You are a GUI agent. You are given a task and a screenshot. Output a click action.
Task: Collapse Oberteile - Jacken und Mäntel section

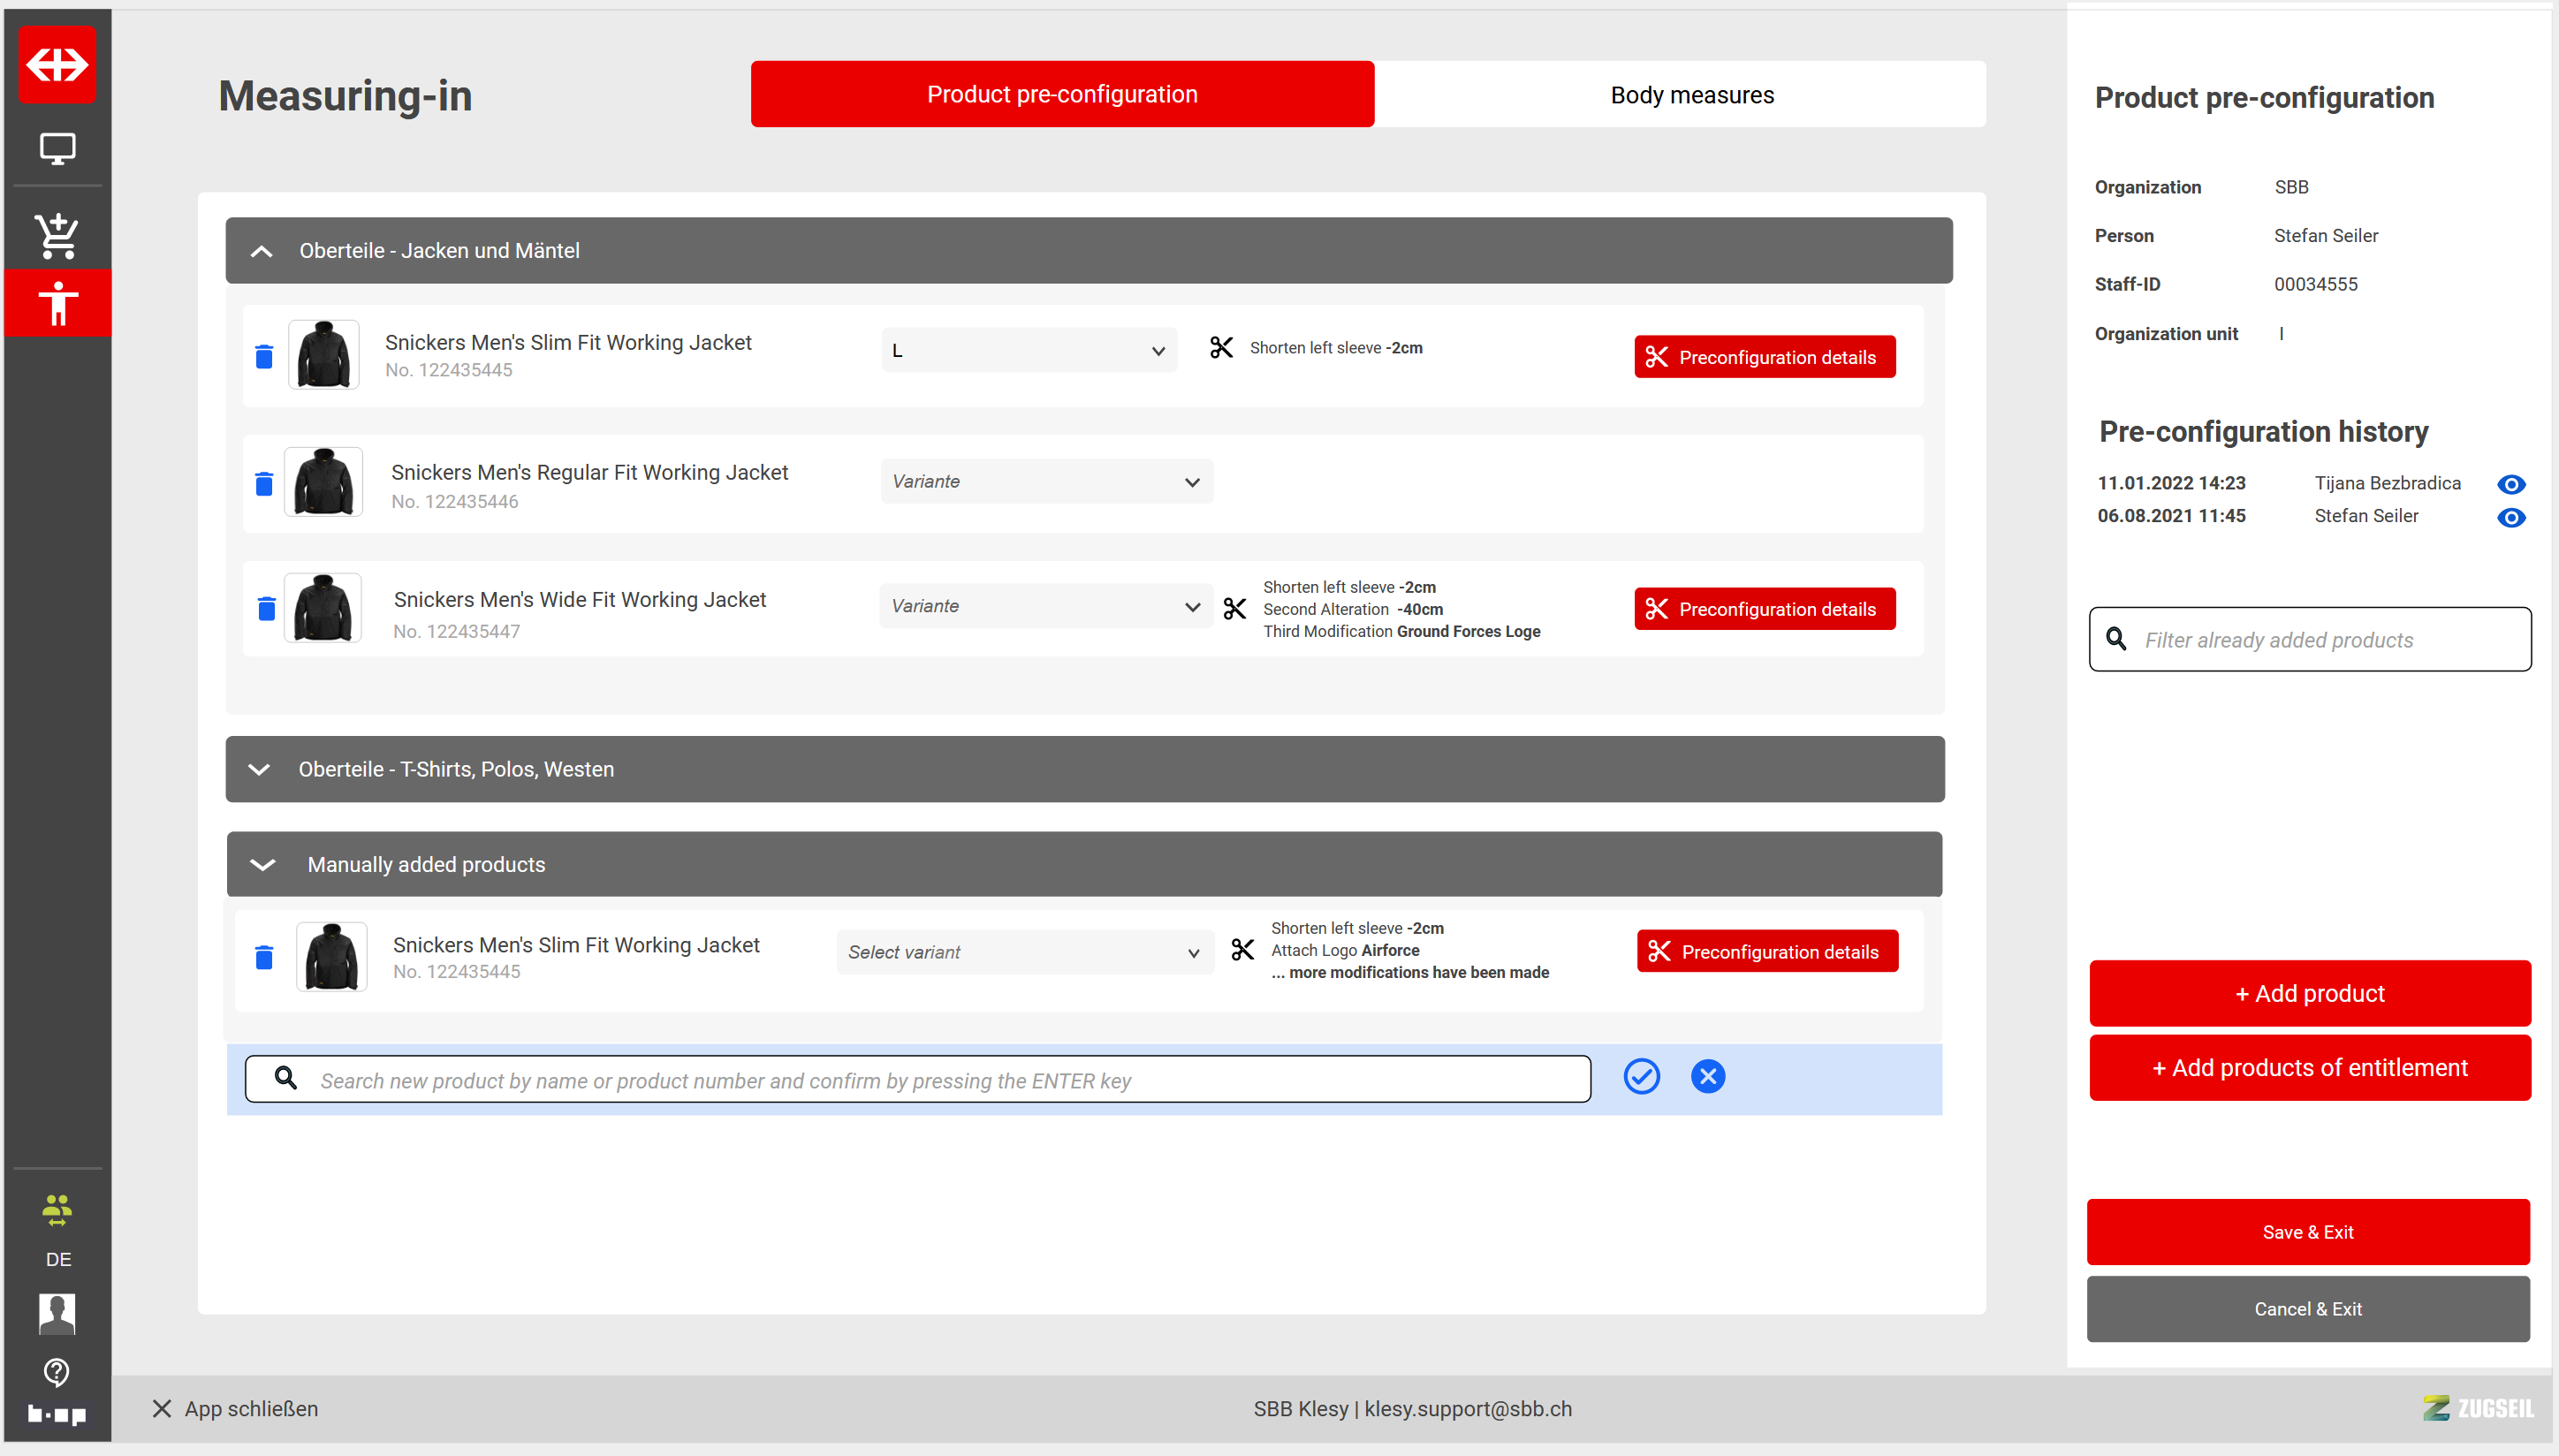point(262,251)
